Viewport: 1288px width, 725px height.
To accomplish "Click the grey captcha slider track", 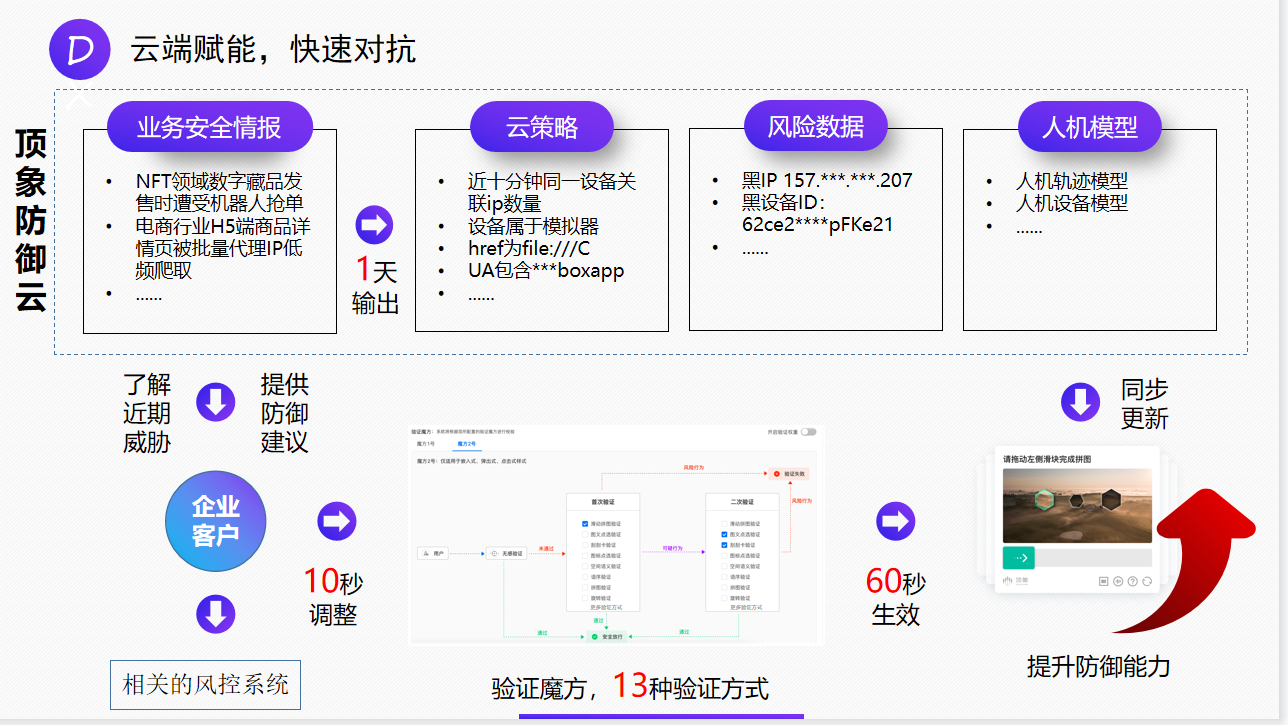I will (x=1093, y=558).
